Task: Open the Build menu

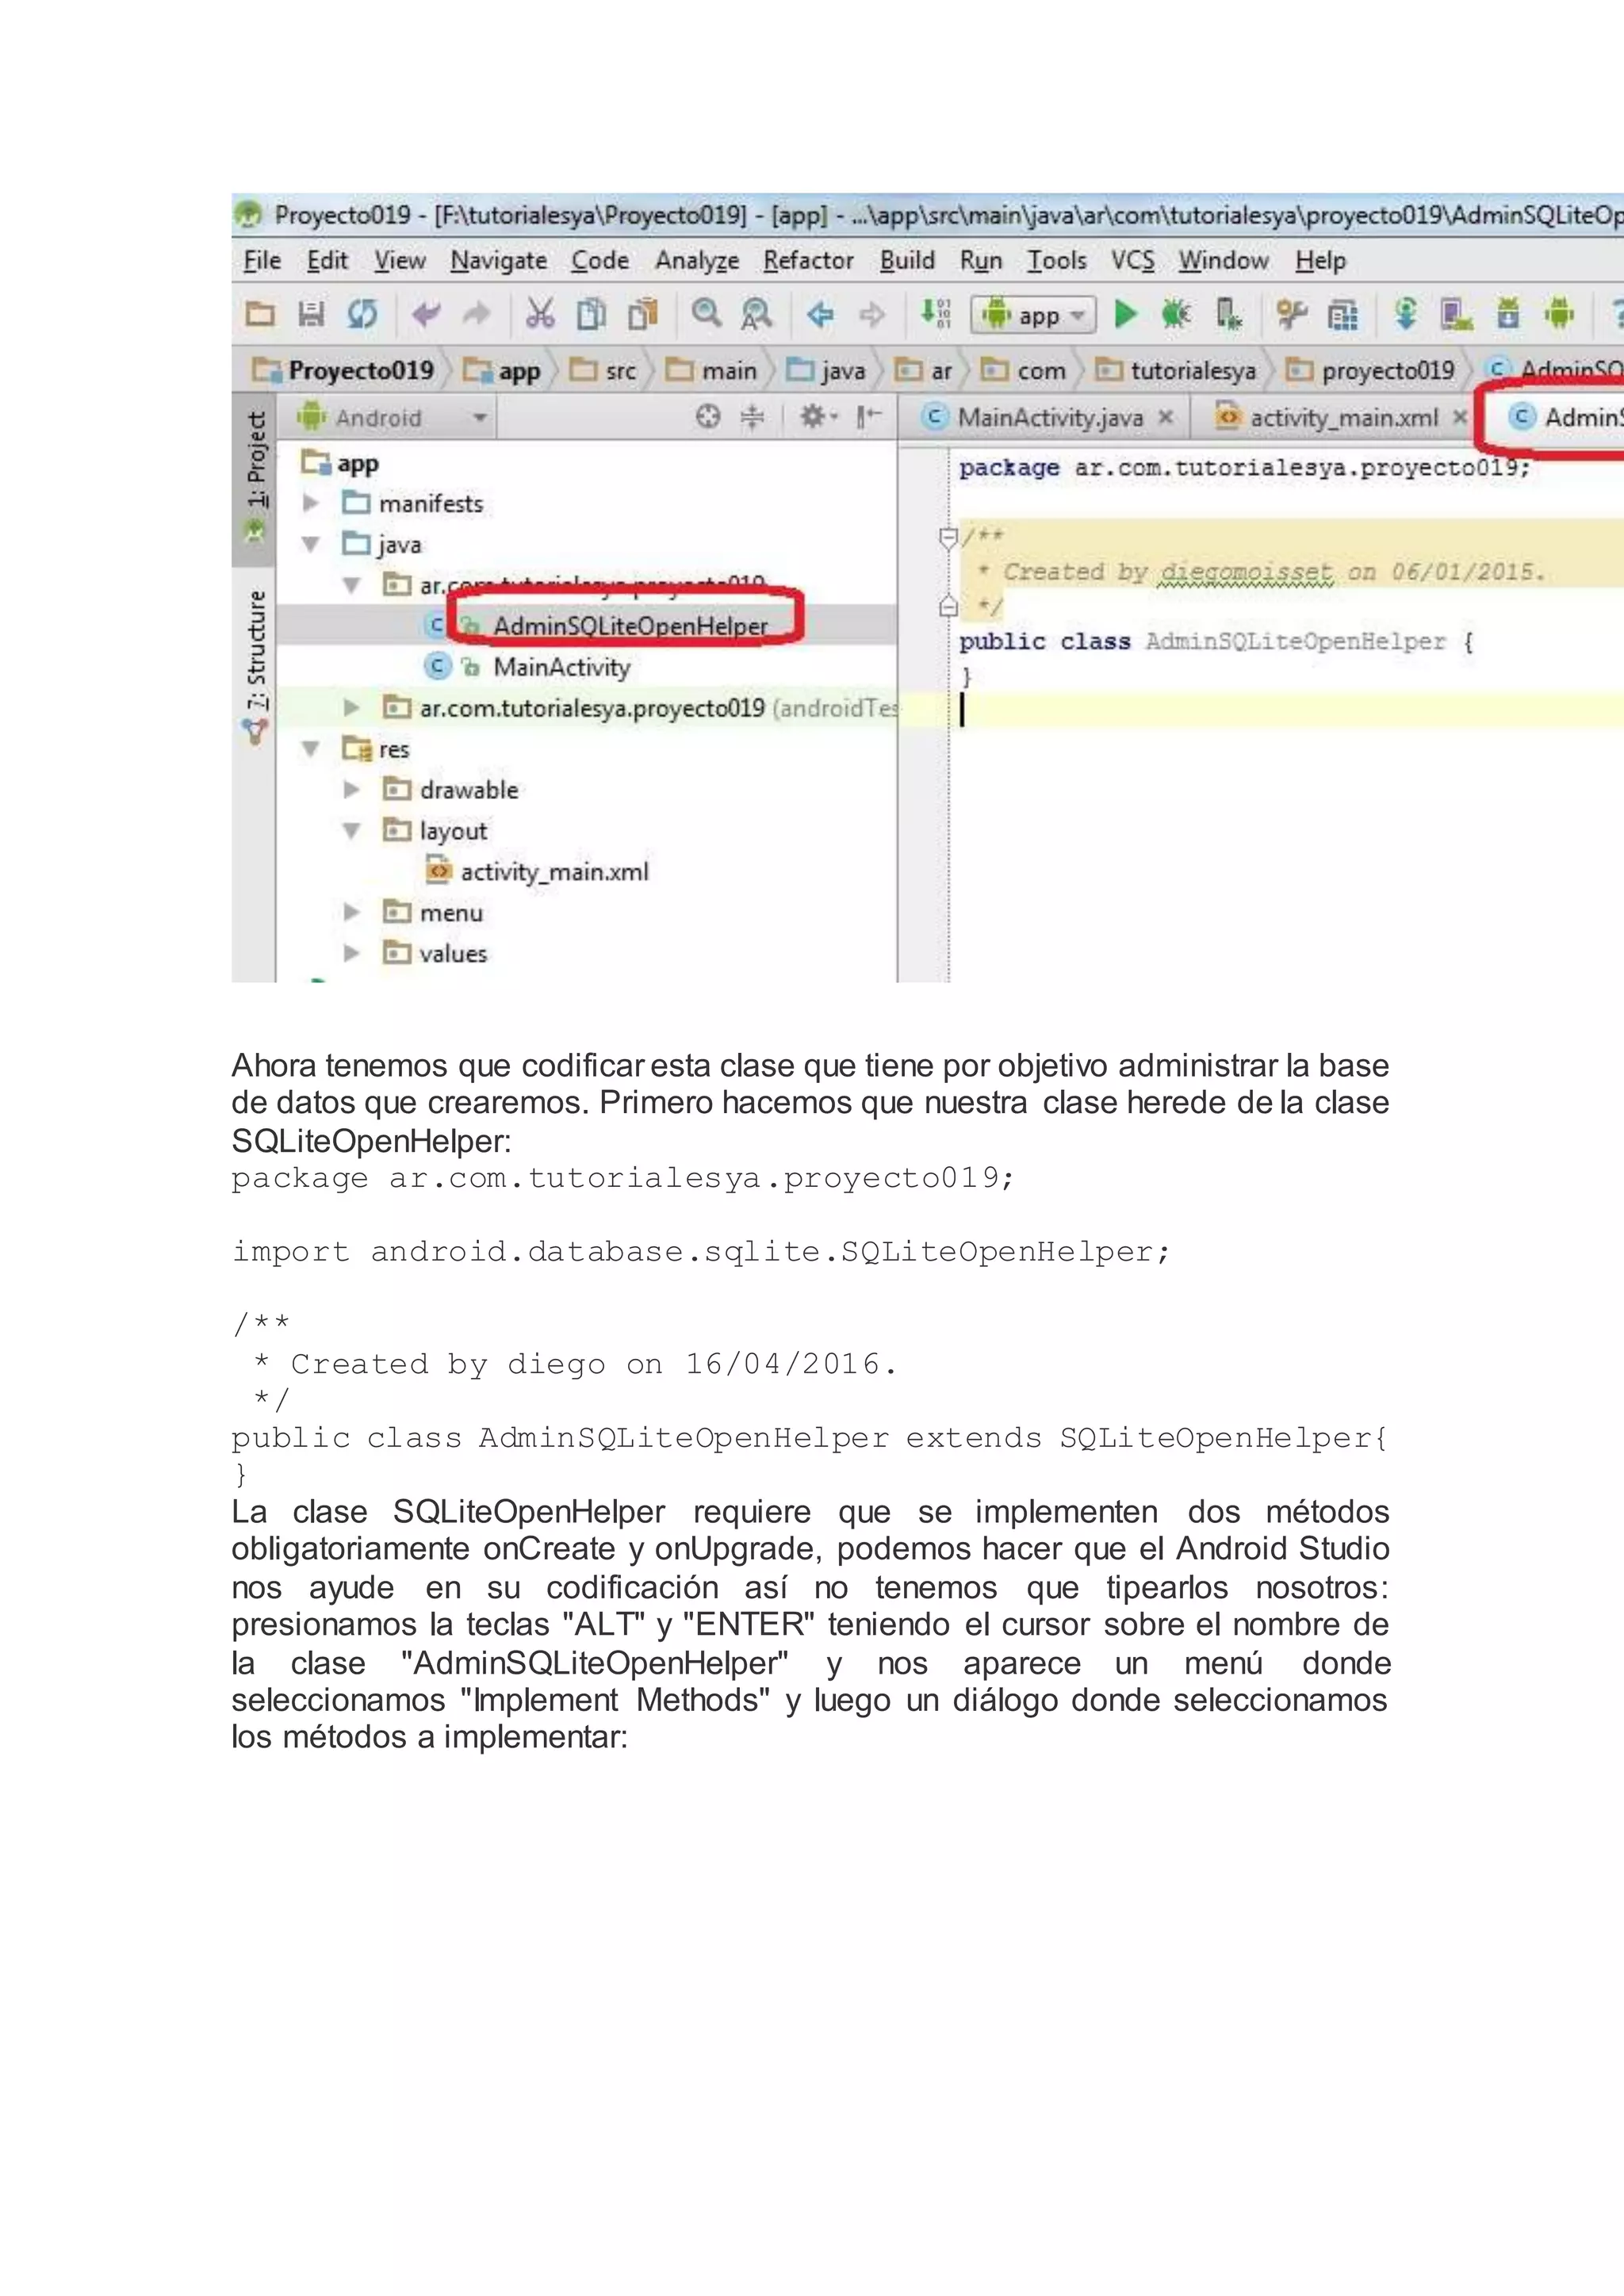Action: [x=907, y=261]
